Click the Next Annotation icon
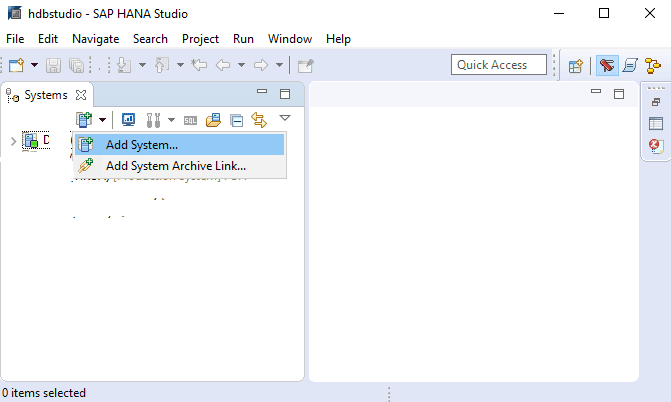The image size is (671, 402). tap(124, 66)
